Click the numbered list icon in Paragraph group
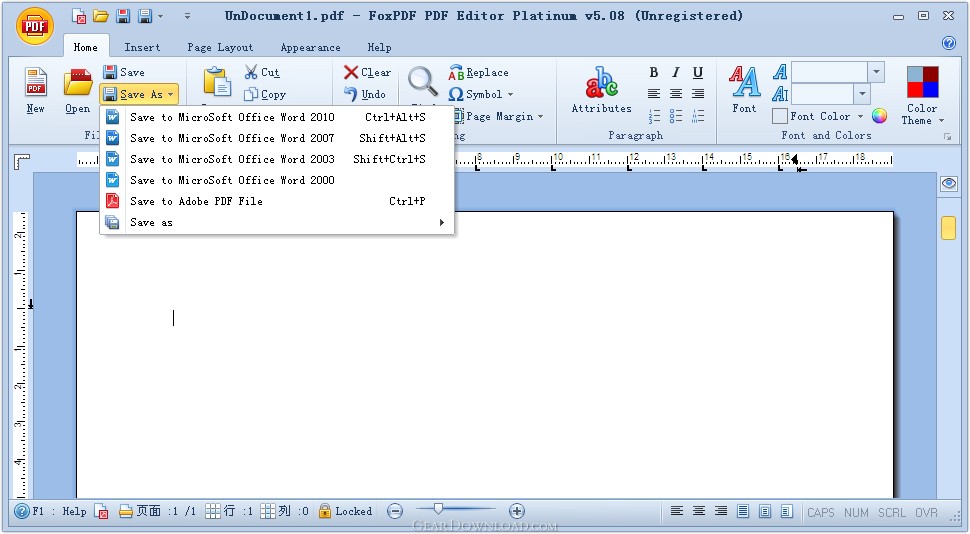This screenshot has height=534, width=970. pyautogui.click(x=654, y=116)
